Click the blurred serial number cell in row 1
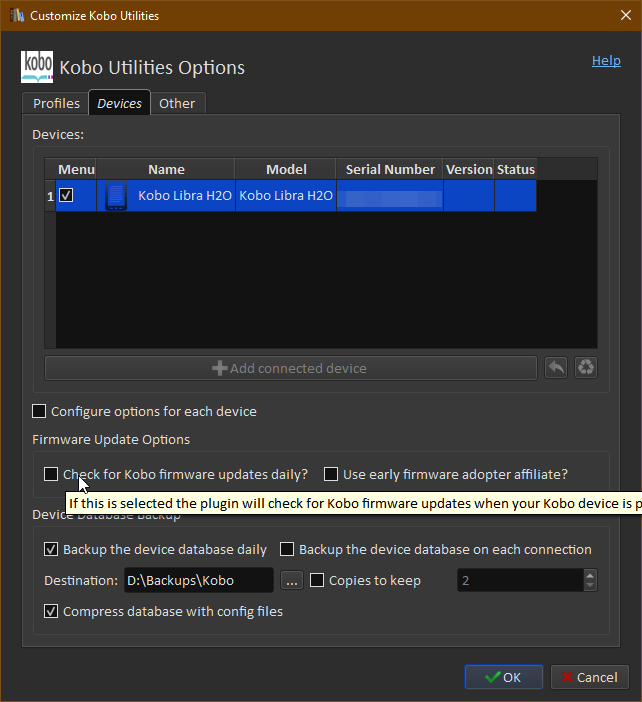Viewport: 642px width, 702px height. [x=390, y=196]
